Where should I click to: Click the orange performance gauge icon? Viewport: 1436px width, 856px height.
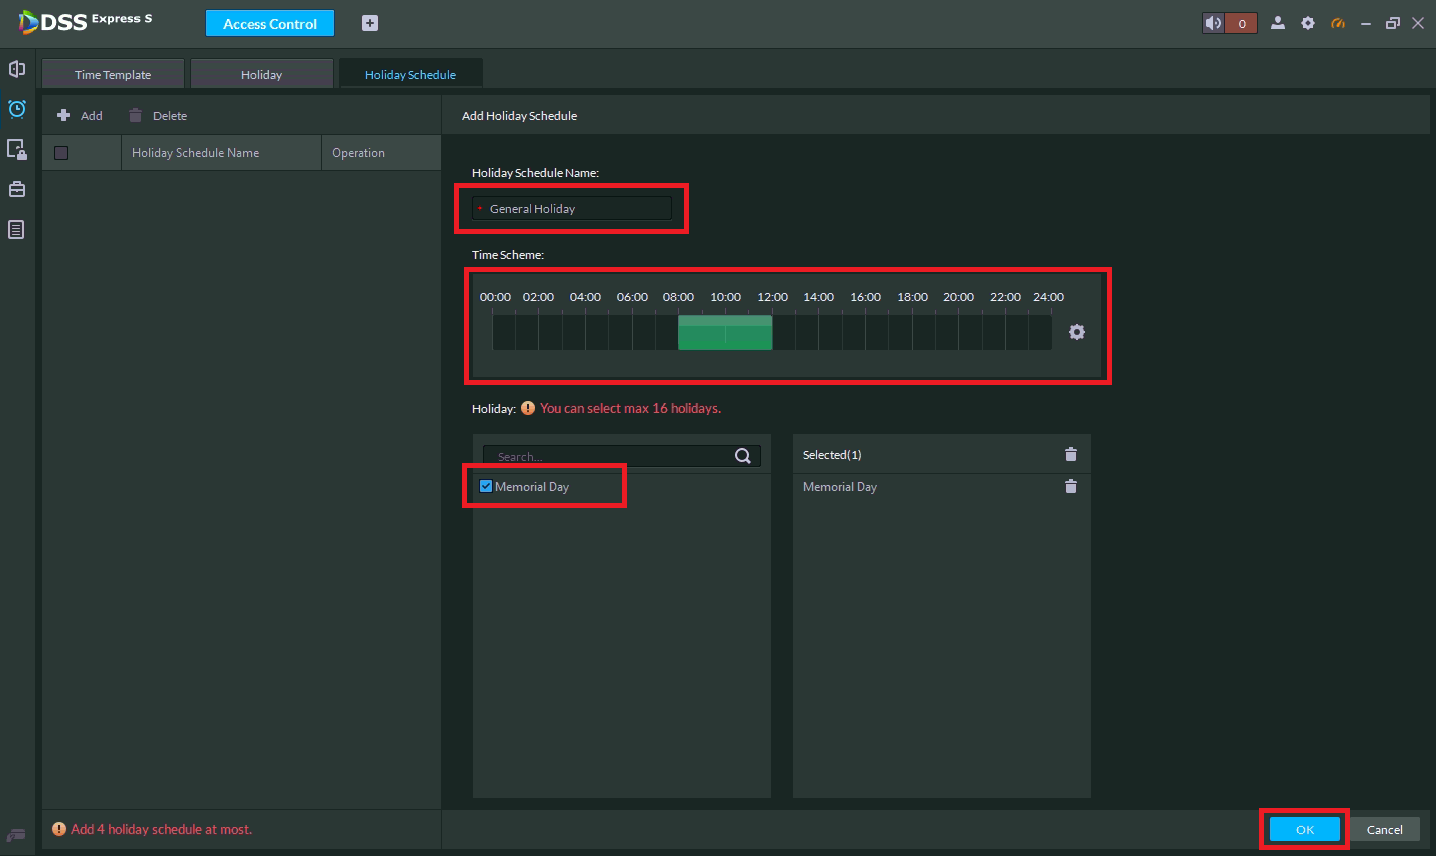tap(1337, 23)
